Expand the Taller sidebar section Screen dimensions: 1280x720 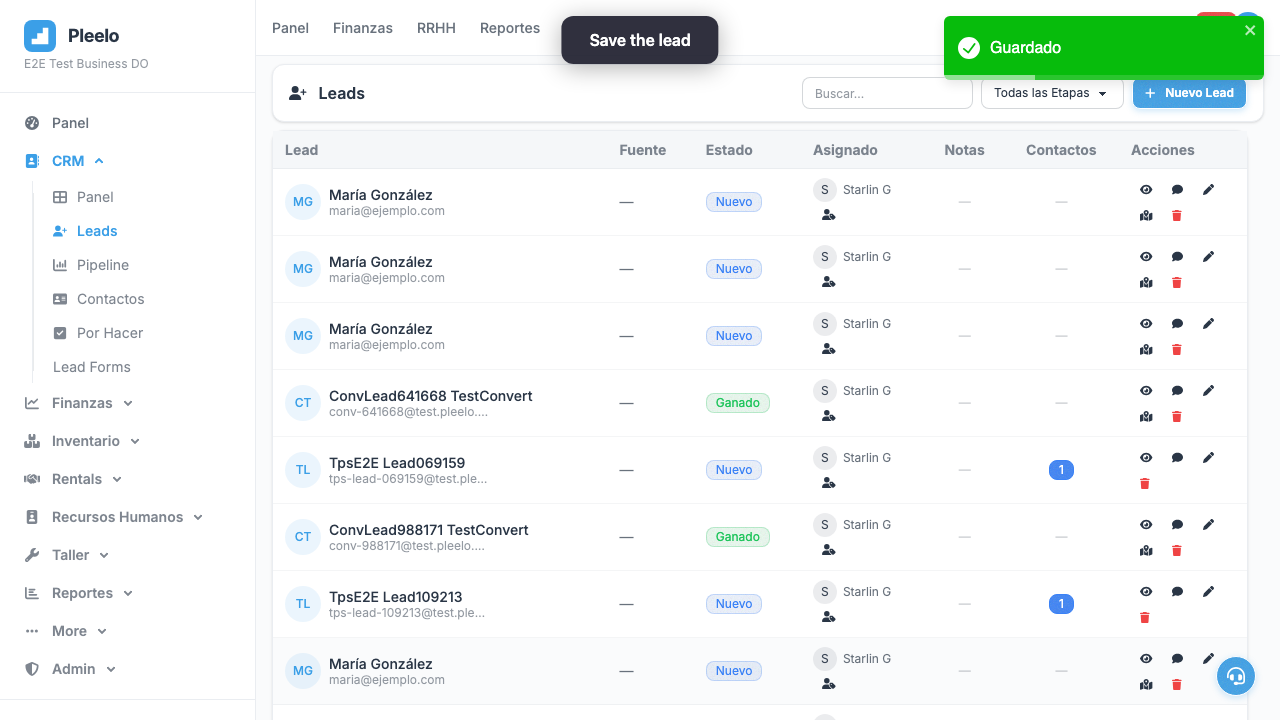[67, 555]
